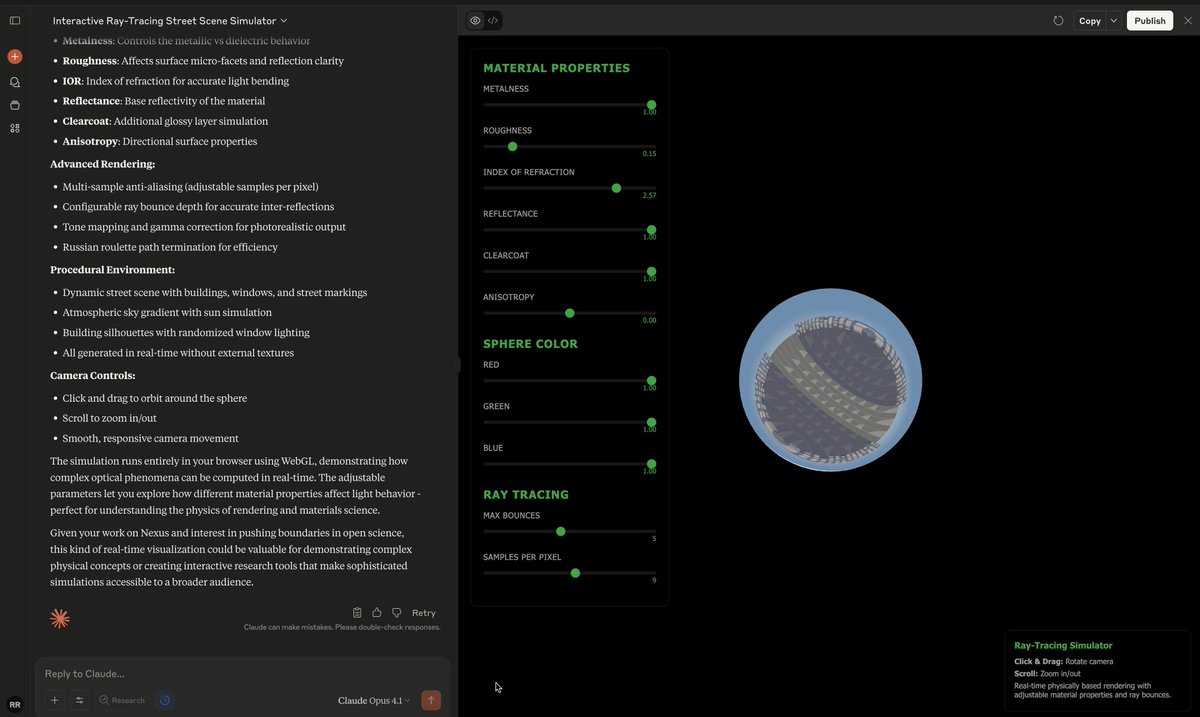The height and width of the screenshot is (717, 1200).
Task: Copy the response with the clipboard icon
Action: coord(357,613)
